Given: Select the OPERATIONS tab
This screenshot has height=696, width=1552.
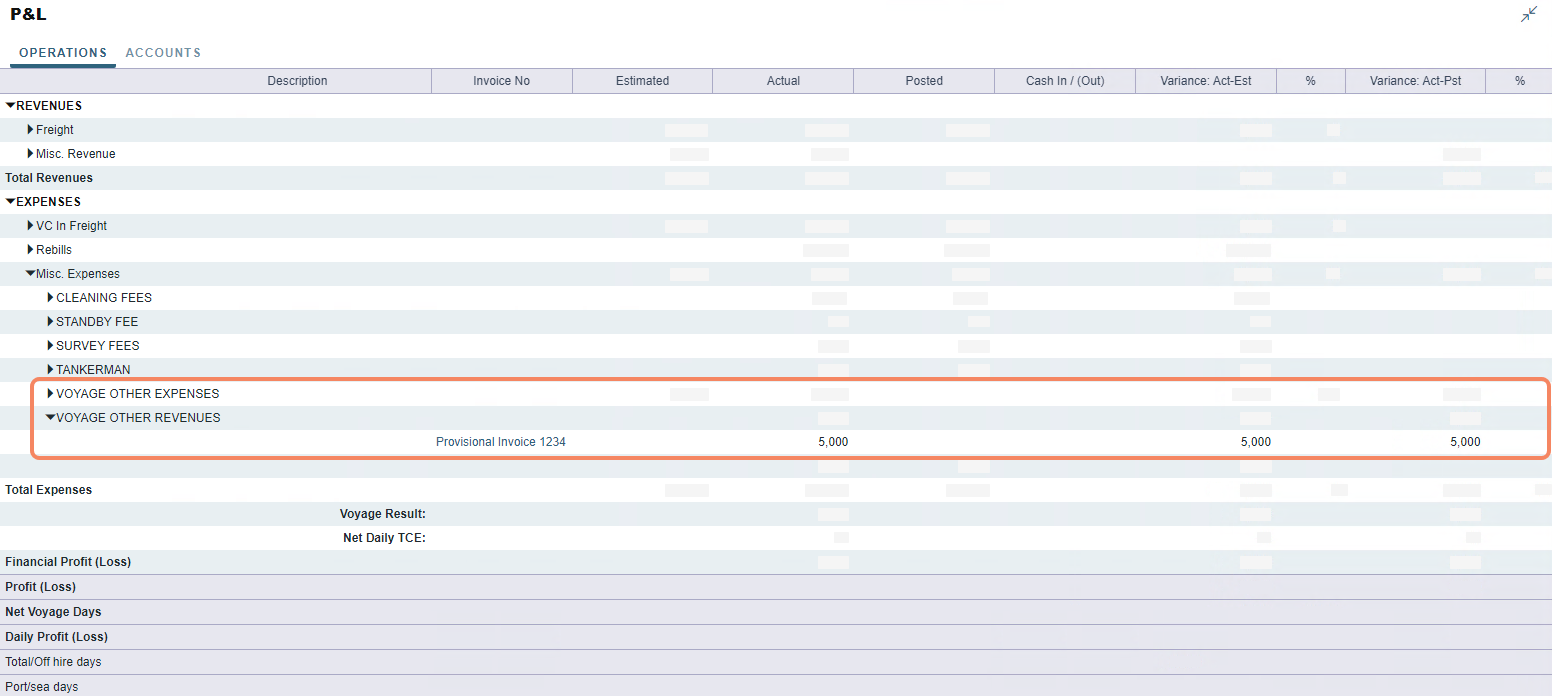Looking at the screenshot, I should coord(62,53).
